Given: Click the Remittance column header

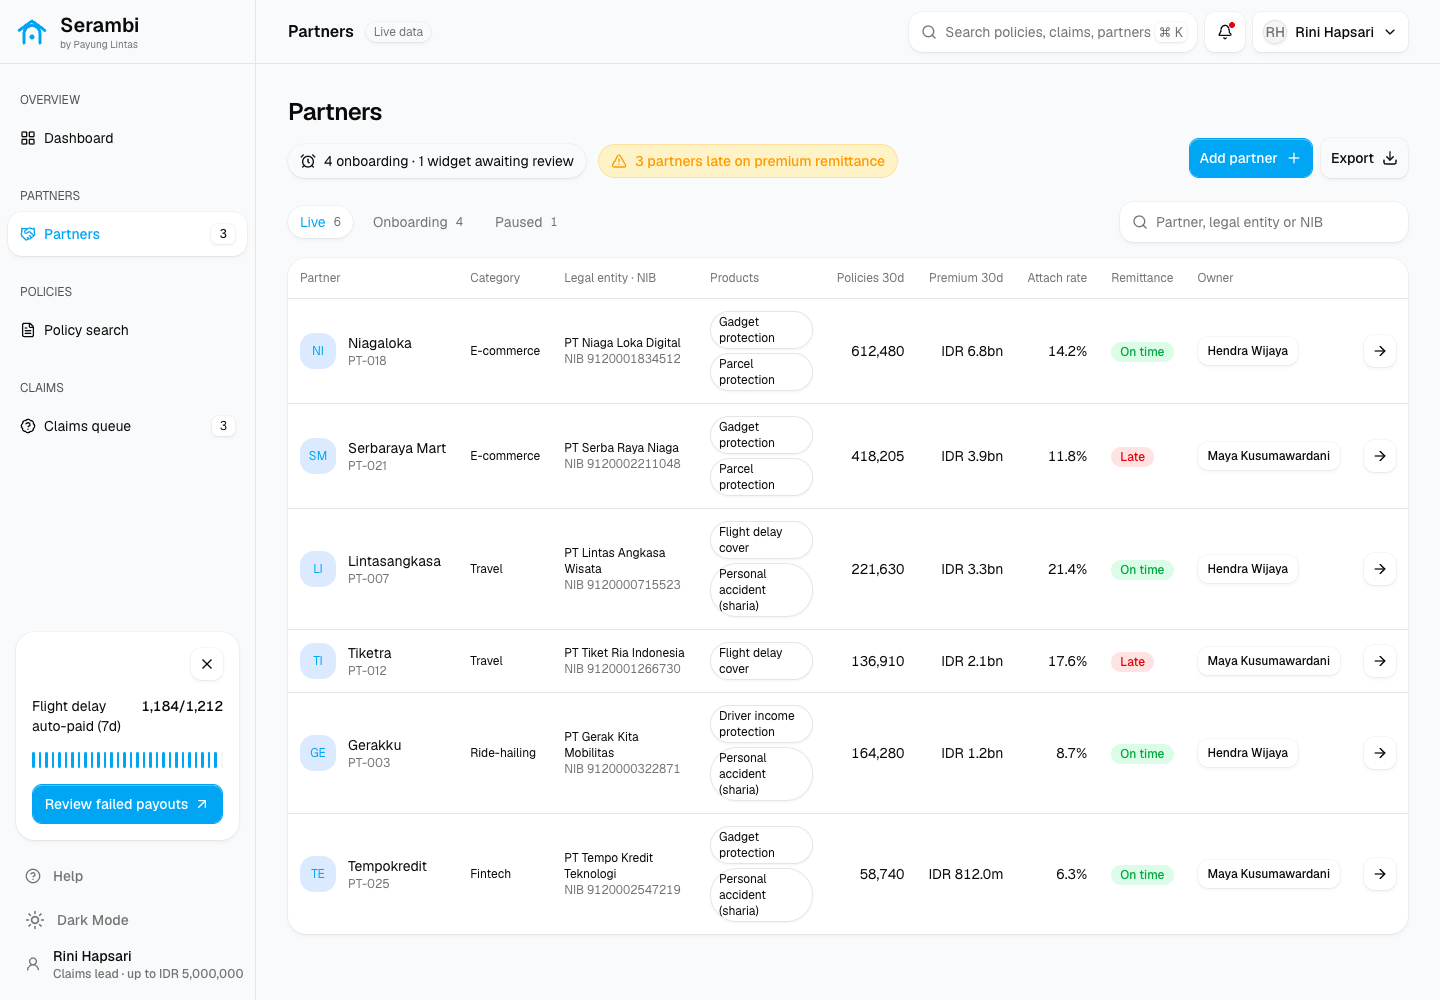Looking at the screenshot, I should tap(1142, 278).
